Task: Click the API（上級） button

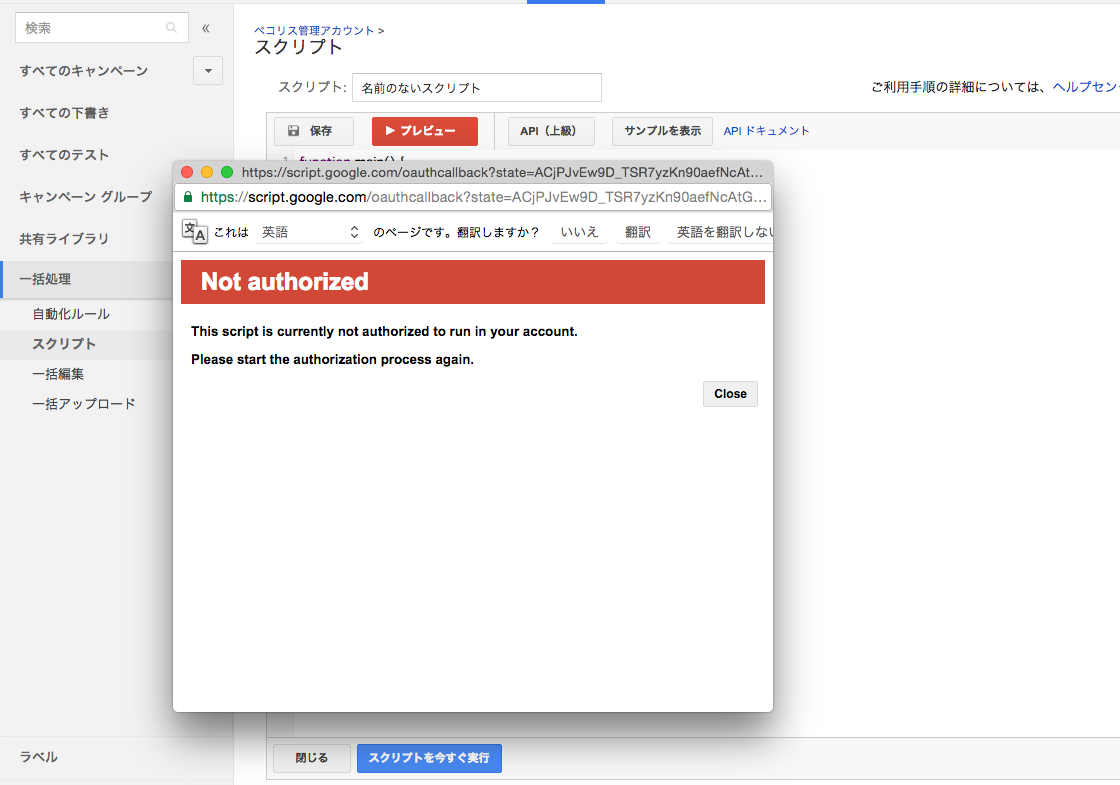Action: [551, 131]
